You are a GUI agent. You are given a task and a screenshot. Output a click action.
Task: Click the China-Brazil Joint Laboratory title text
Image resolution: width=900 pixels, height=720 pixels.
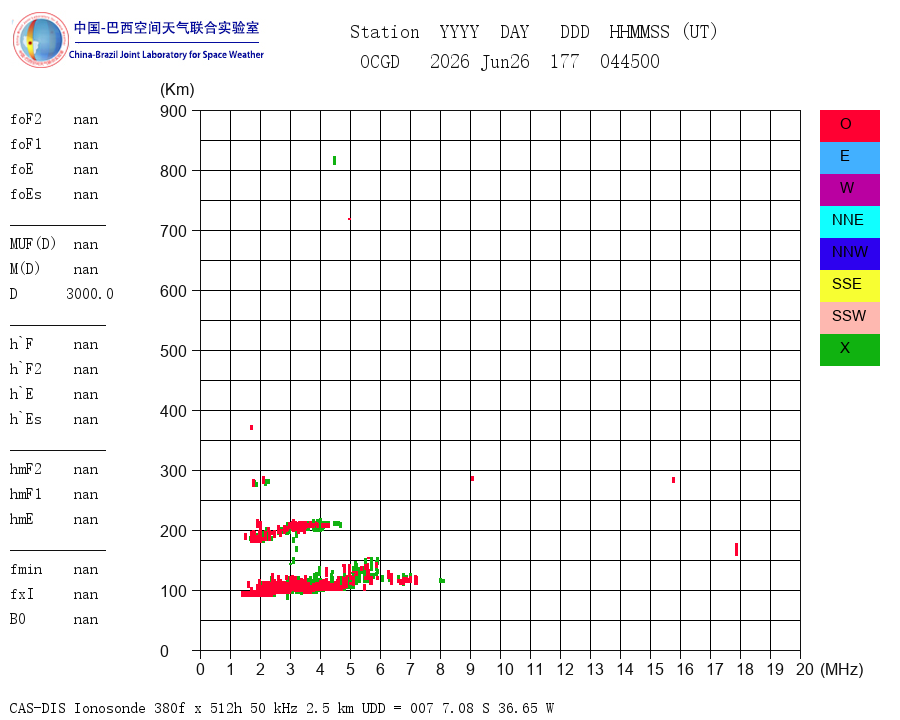pyautogui.click(x=166, y=55)
